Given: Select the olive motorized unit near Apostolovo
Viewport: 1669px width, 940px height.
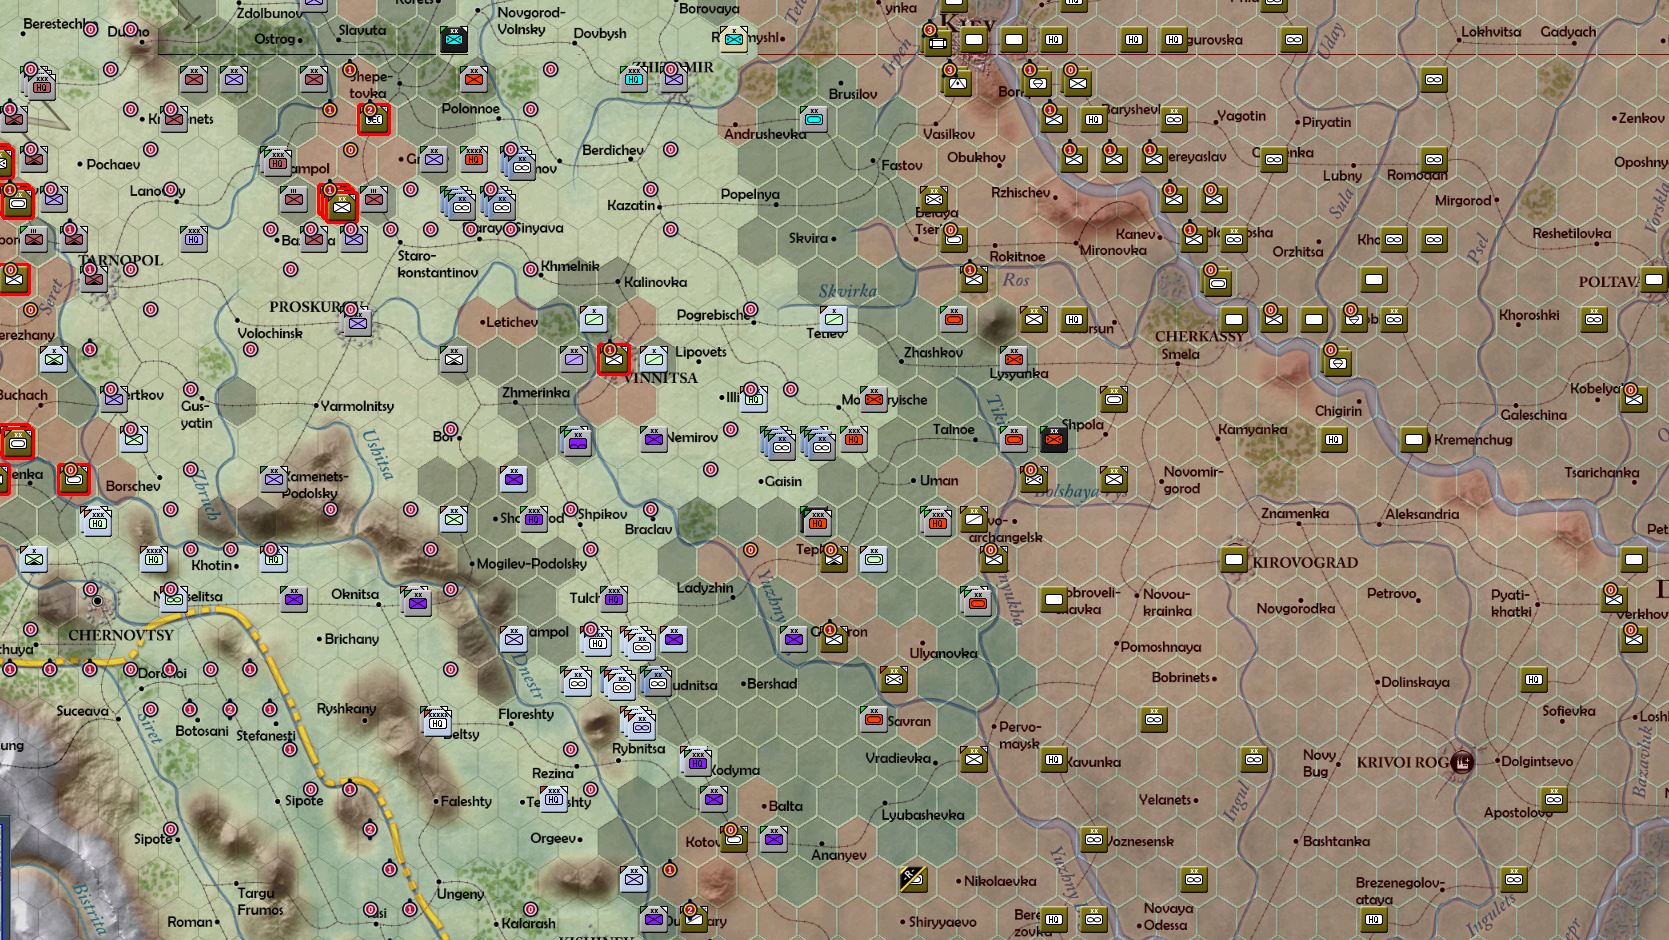Looking at the screenshot, I should tap(1553, 799).
